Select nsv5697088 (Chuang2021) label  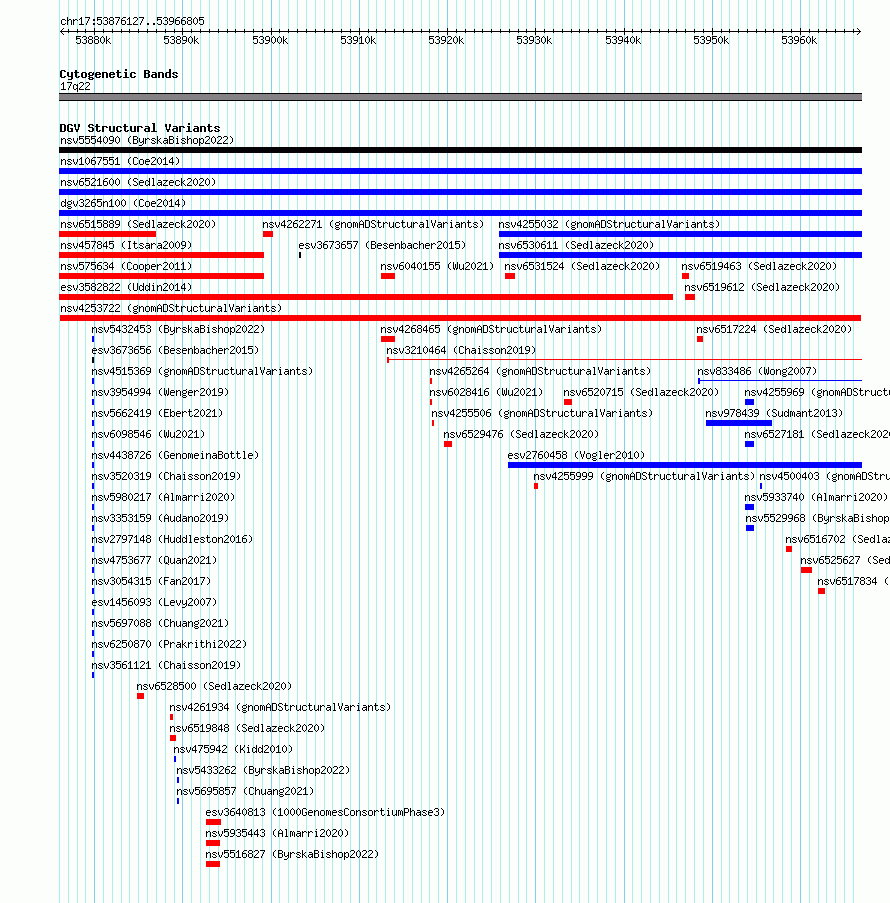coord(160,624)
